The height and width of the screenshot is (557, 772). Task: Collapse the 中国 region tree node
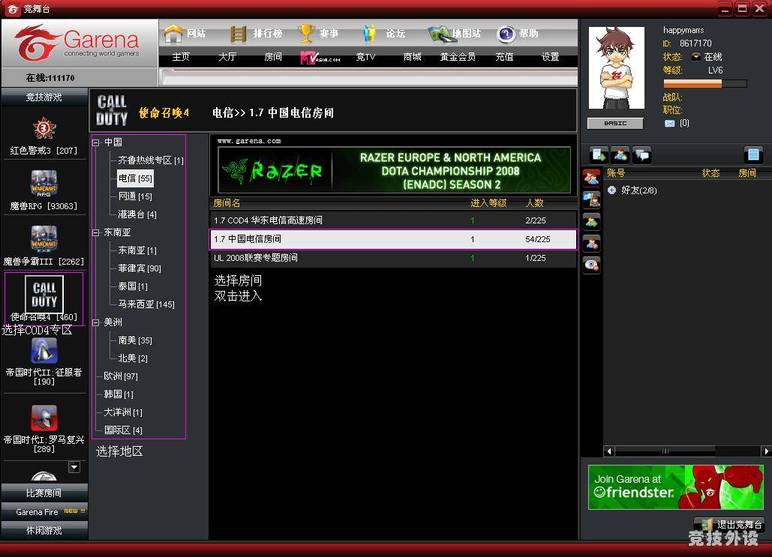coord(96,142)
